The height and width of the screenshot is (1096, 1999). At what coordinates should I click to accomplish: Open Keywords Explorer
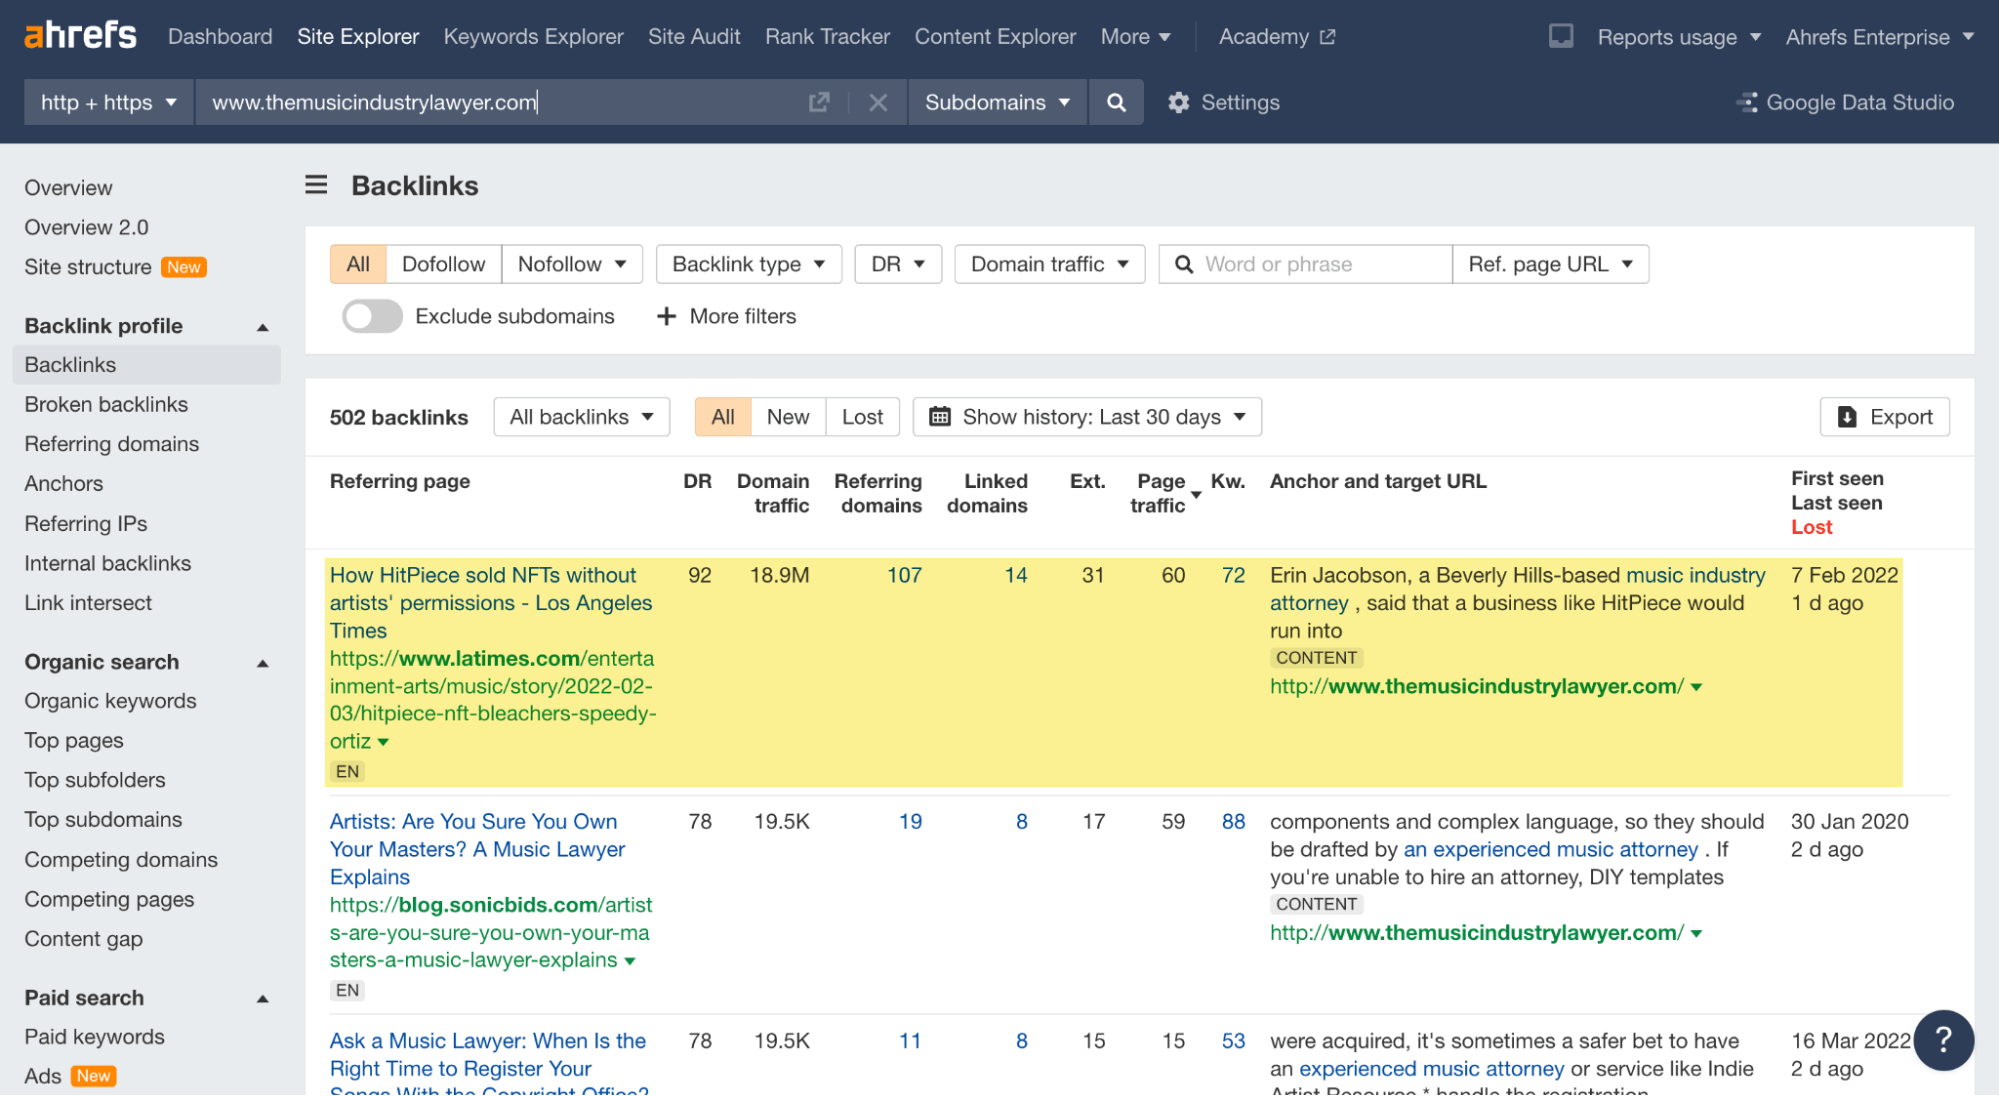533,36
